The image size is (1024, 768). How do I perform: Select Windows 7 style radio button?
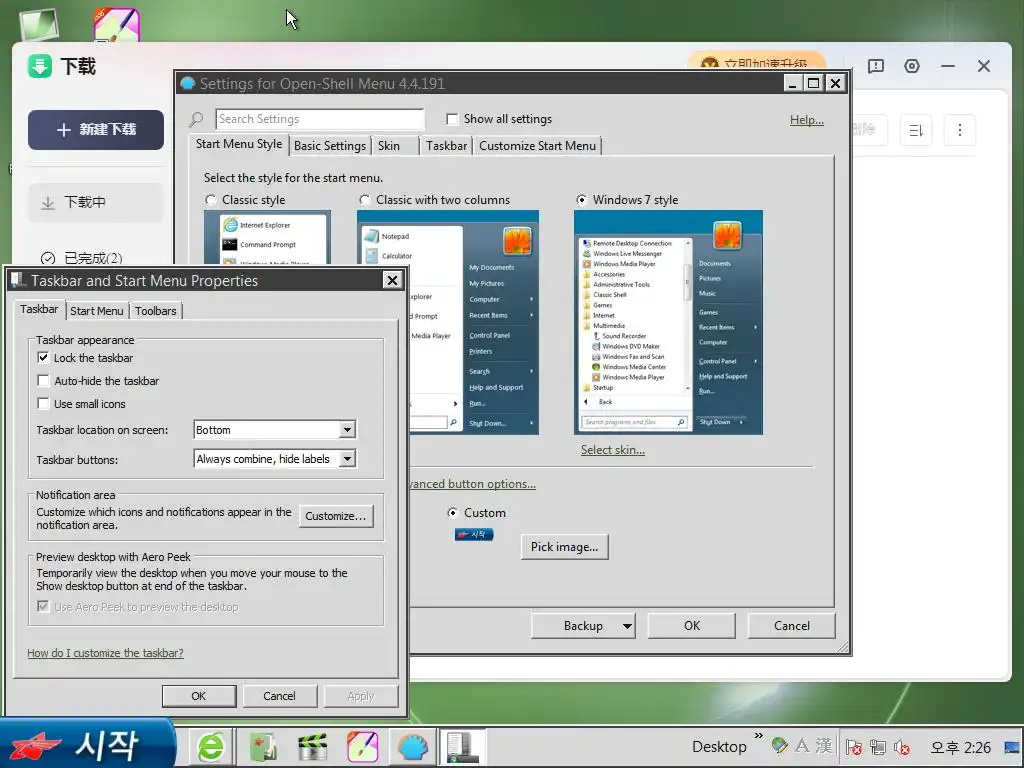[581, 200]
